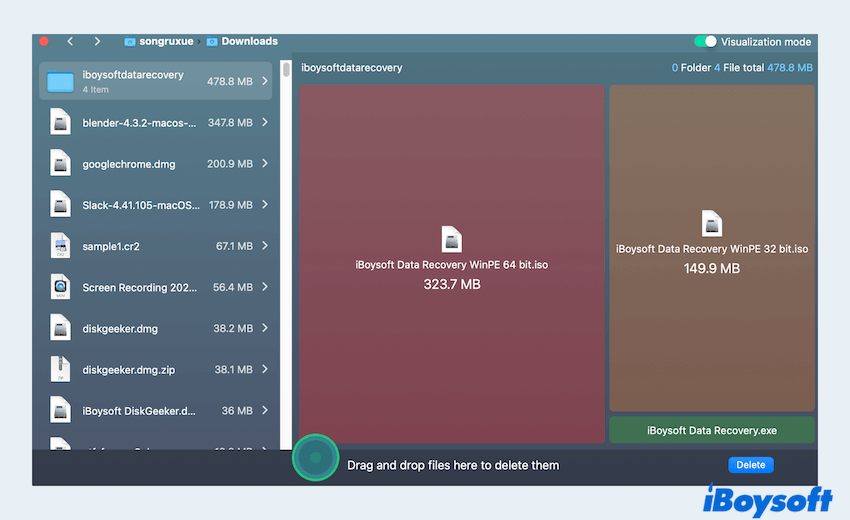Viewport: 850px width, 520px height.
Task: Go to songruxue in the breadcrumb path
Action: coord(166,41)
